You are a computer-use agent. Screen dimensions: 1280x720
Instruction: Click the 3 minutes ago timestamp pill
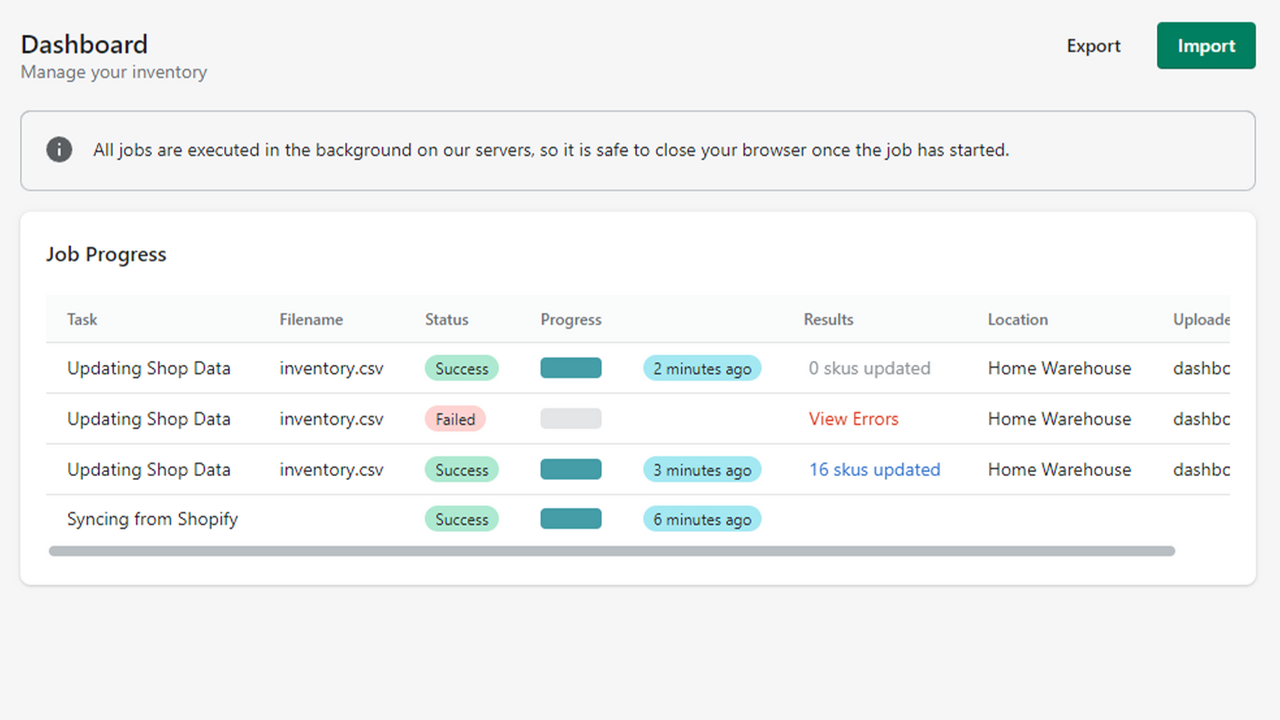pyautogui.click(x=702, y=469)
